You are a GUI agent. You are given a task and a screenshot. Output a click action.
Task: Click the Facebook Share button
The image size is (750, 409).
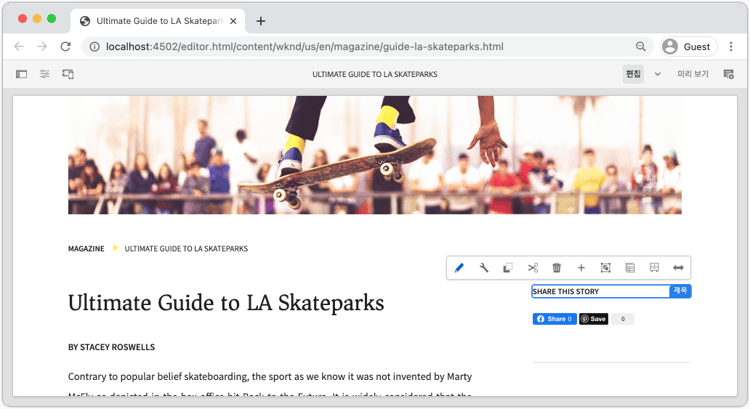(554, 319)
